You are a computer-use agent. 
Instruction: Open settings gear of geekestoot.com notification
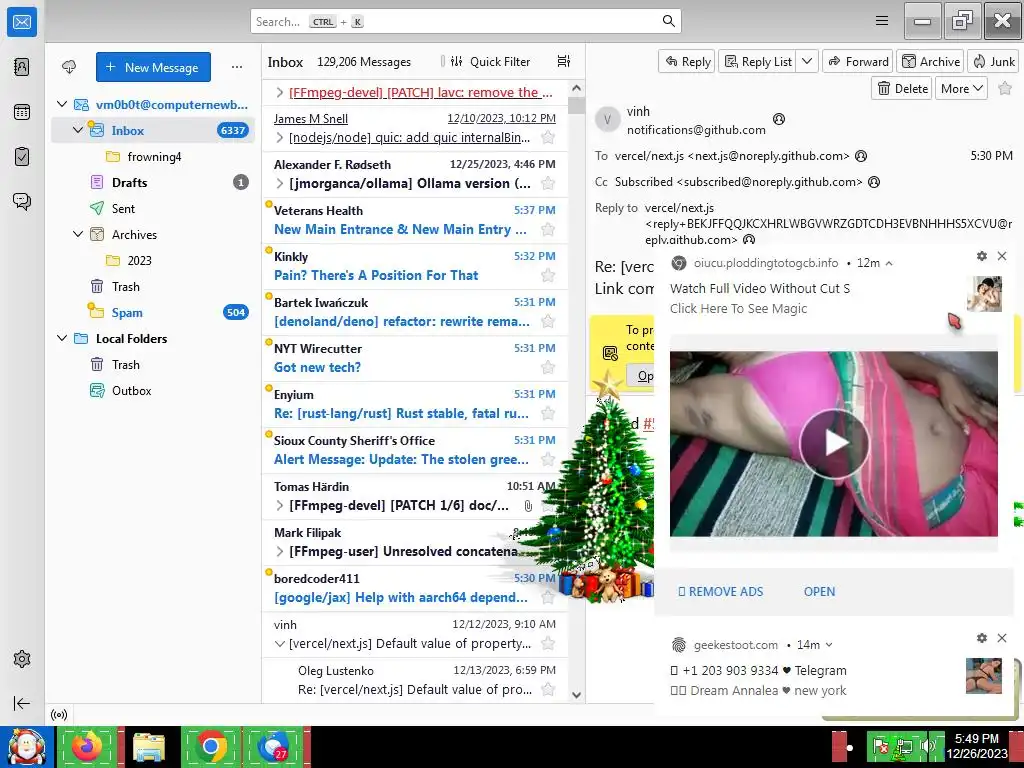click(x=981, y=638)
